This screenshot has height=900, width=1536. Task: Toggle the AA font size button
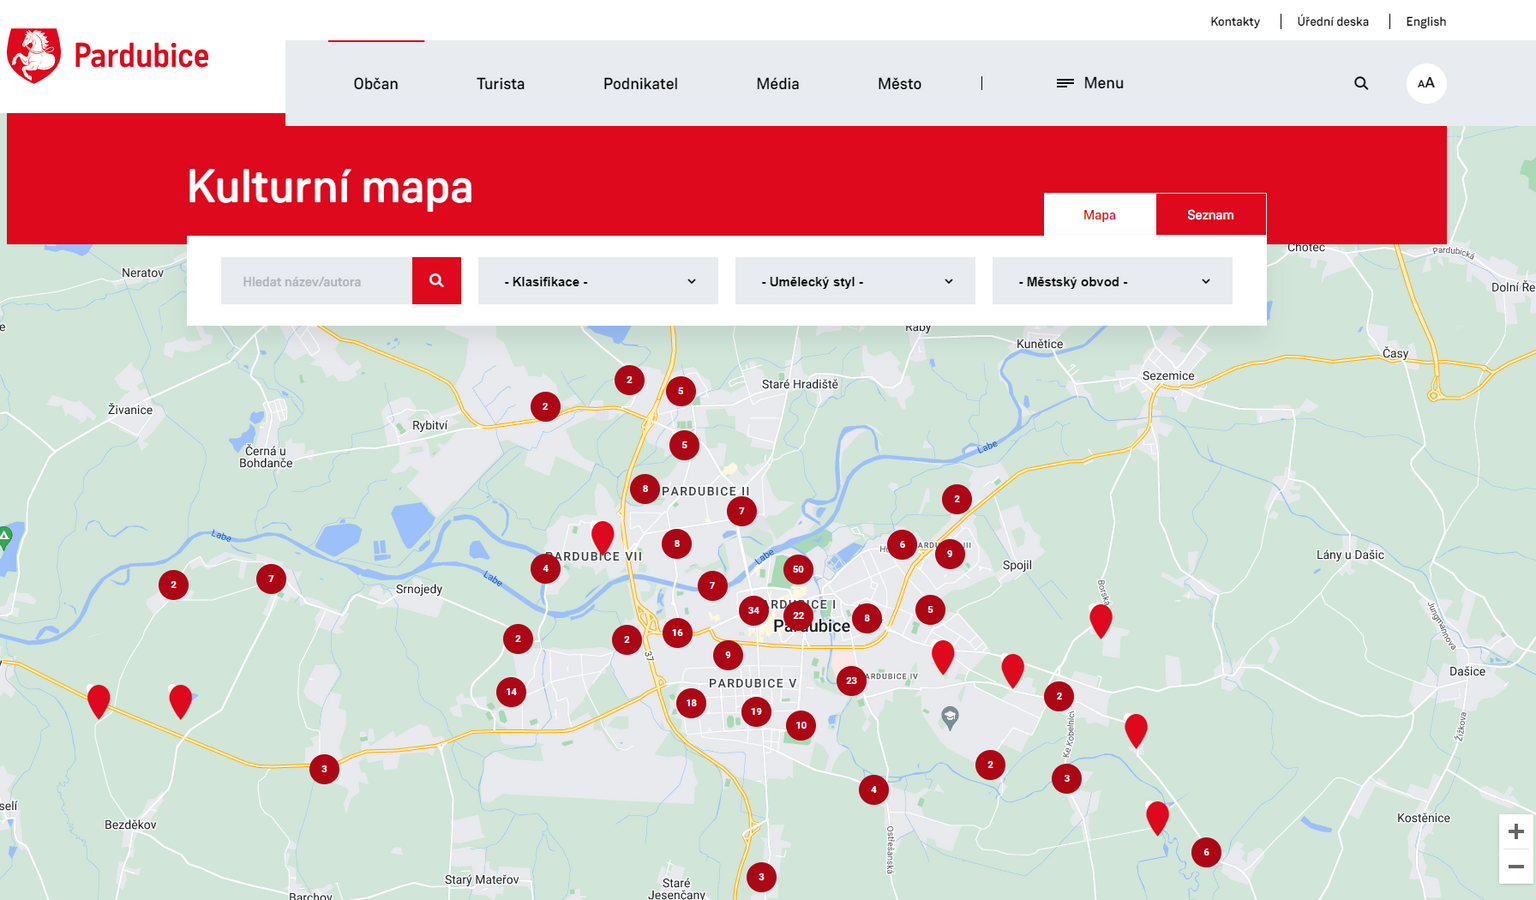1426,84
